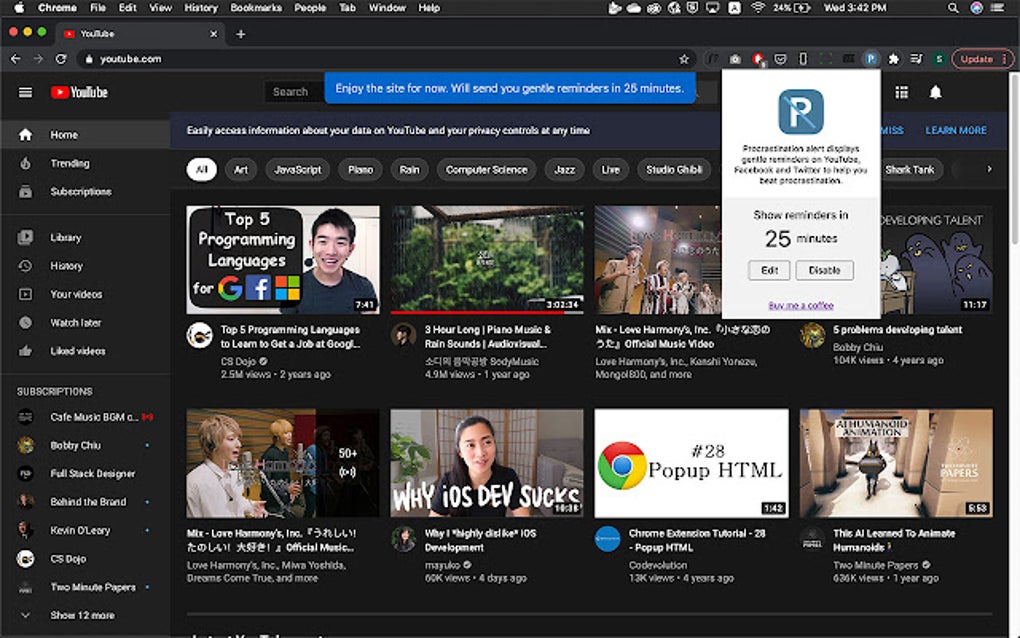The height and width of the screenshot is (638, 1020).
Task: Click the Procrastination alert extension icon
Action: [871, 59]
